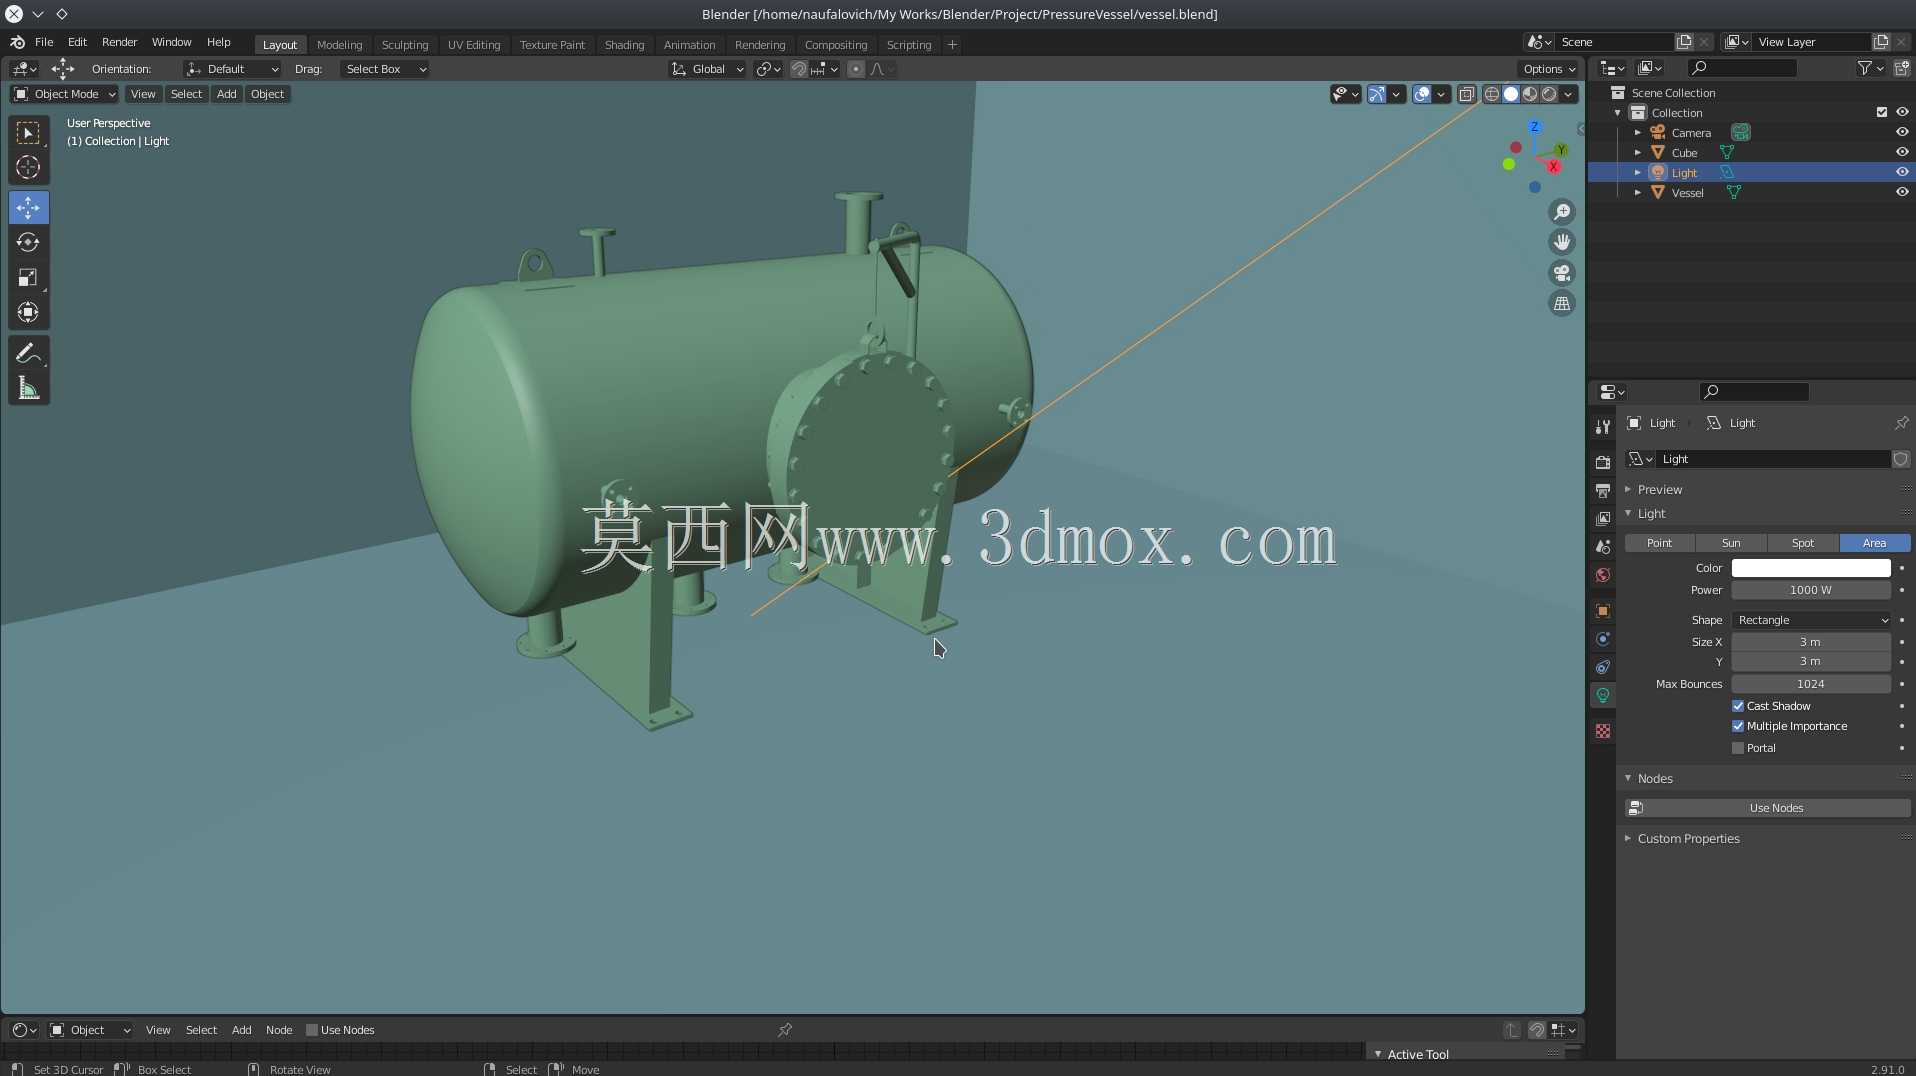The image size is (1916, 1076).
Task: Toggle snapping magnet
Action: pos(798,69)
